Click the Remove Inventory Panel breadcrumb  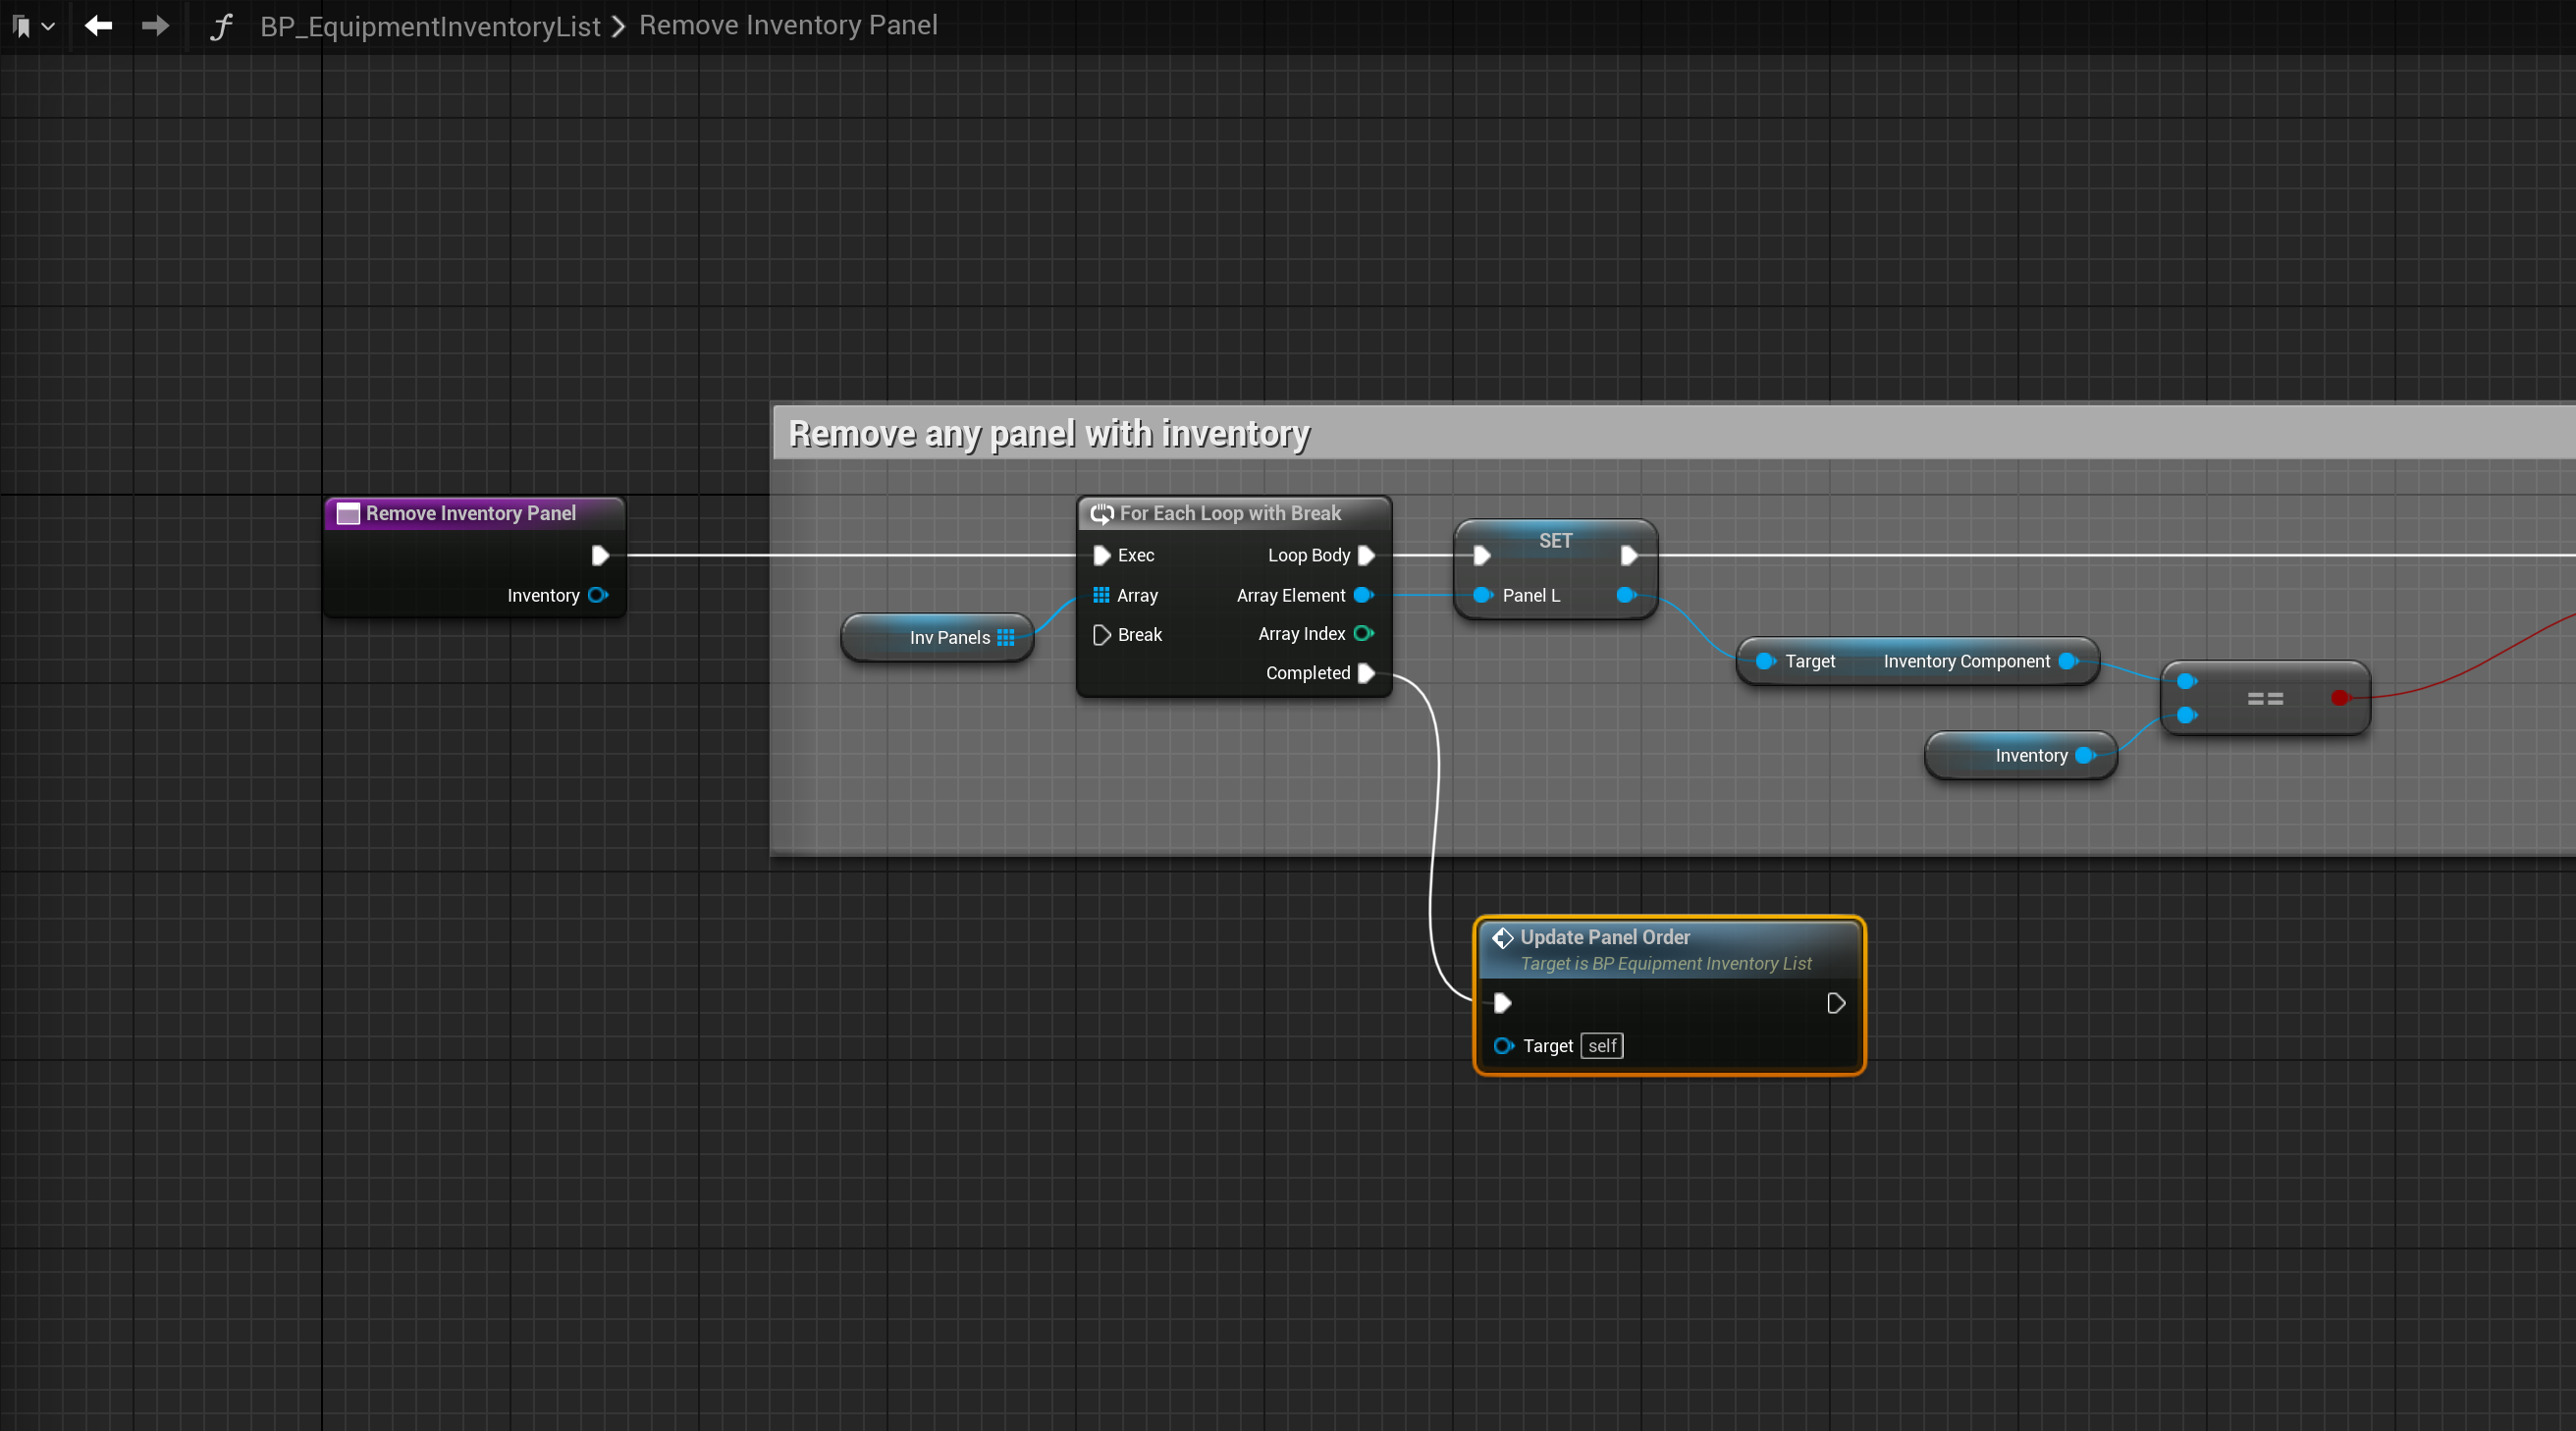click(788, 25)
